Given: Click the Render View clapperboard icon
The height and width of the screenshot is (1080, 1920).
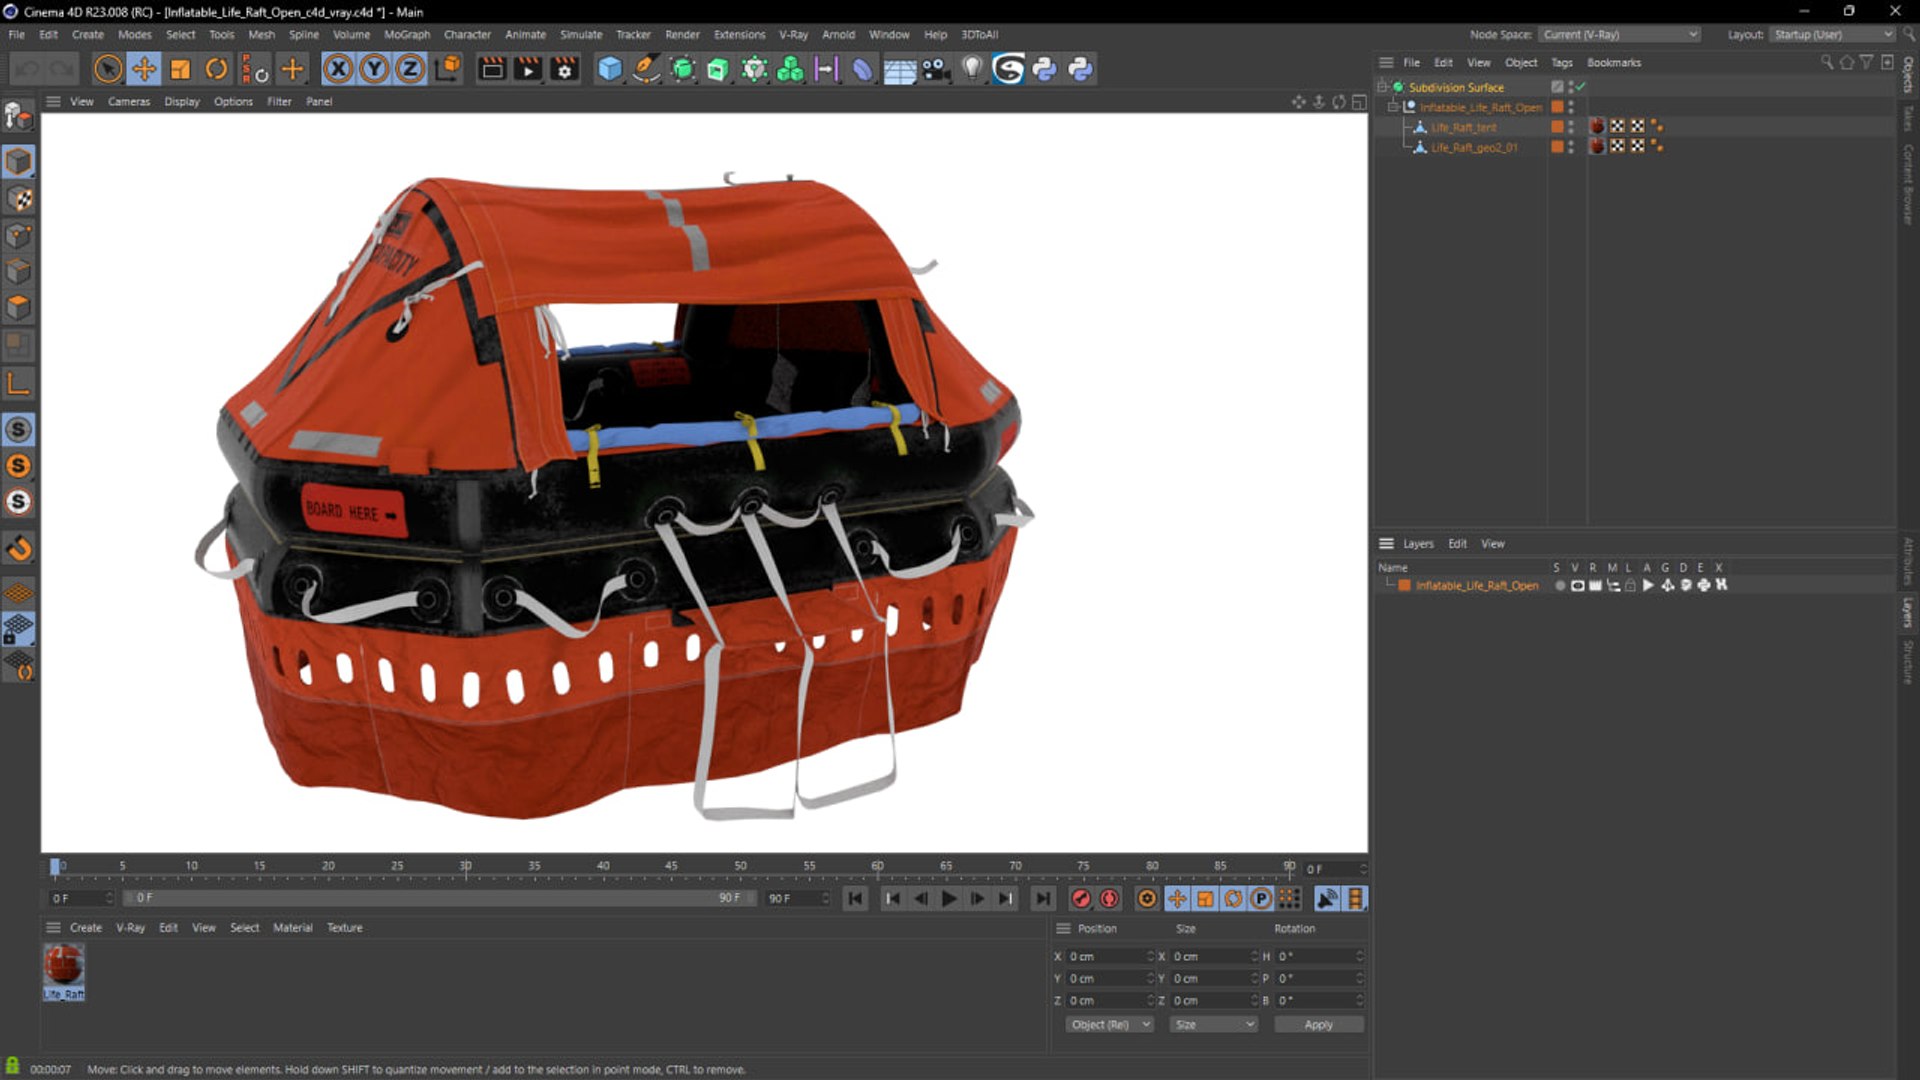Looking at the screenshot, I should click(x=492, y=69).
